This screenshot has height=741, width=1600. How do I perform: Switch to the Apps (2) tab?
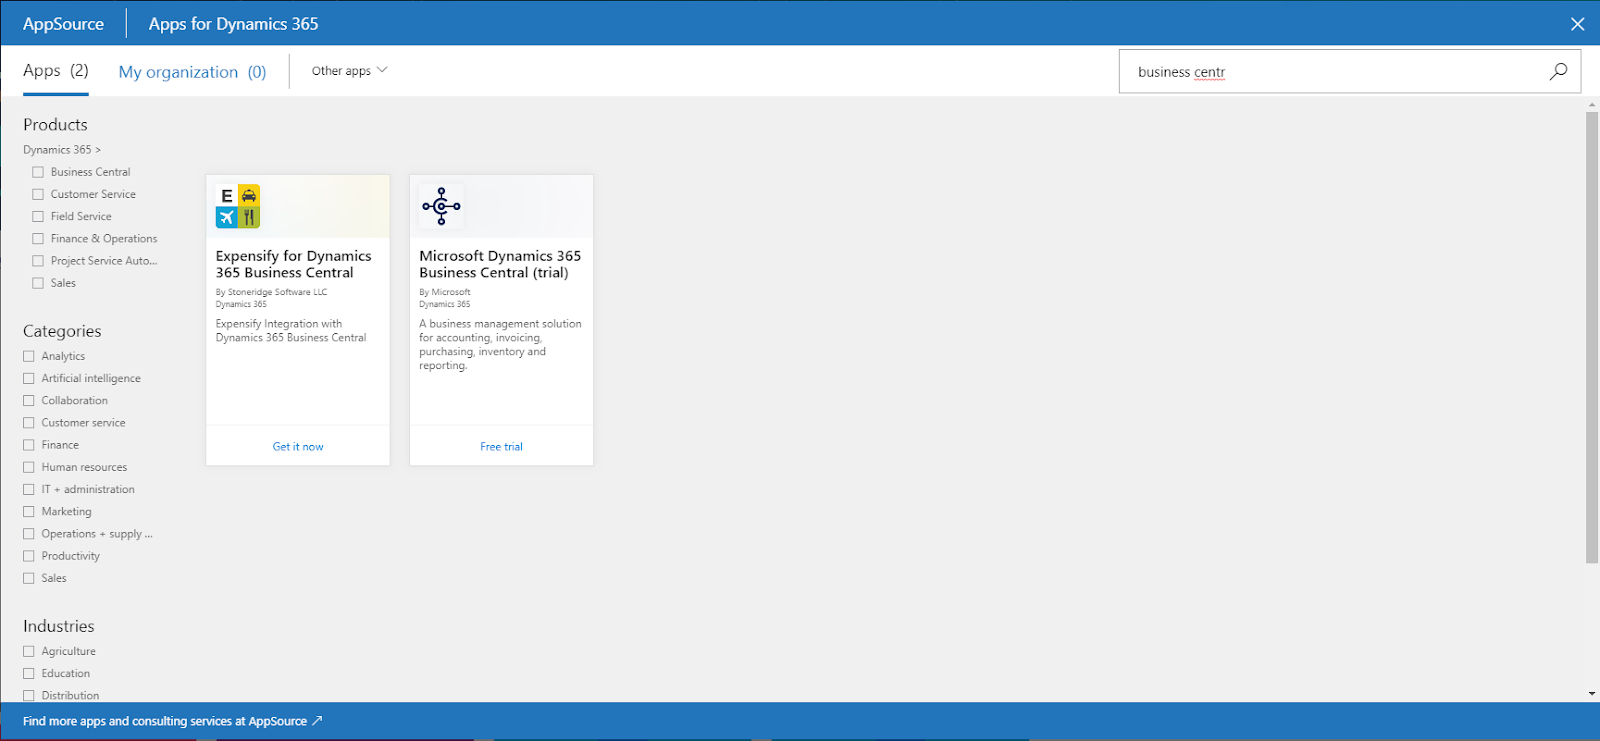56,71
